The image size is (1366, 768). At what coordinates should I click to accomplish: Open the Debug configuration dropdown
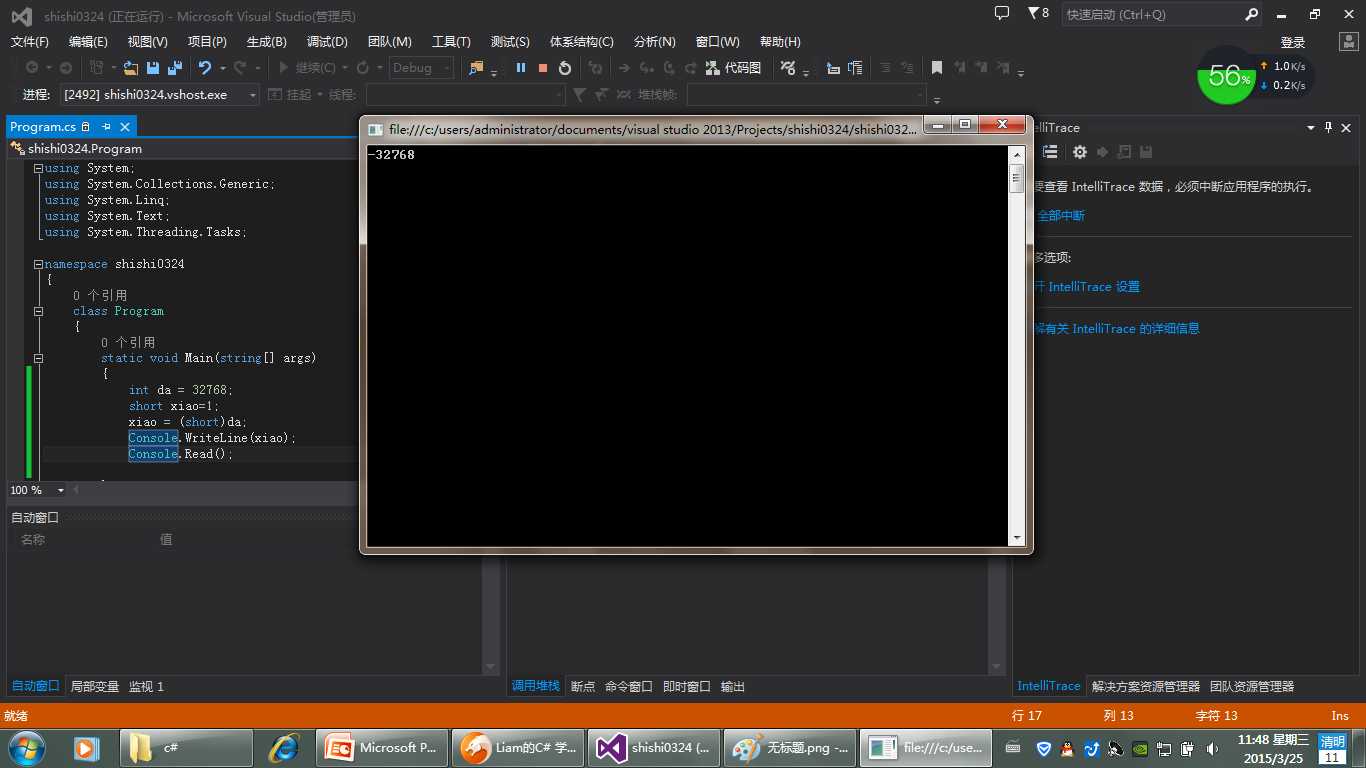pyautogui.click(x=421, y=68)
